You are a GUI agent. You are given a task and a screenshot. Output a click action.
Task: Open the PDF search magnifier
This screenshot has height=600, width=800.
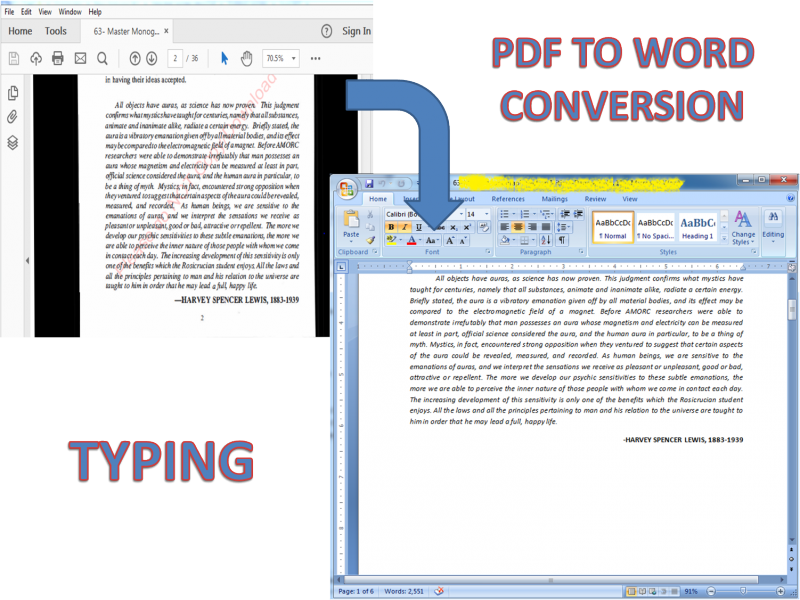click(102, 58)
